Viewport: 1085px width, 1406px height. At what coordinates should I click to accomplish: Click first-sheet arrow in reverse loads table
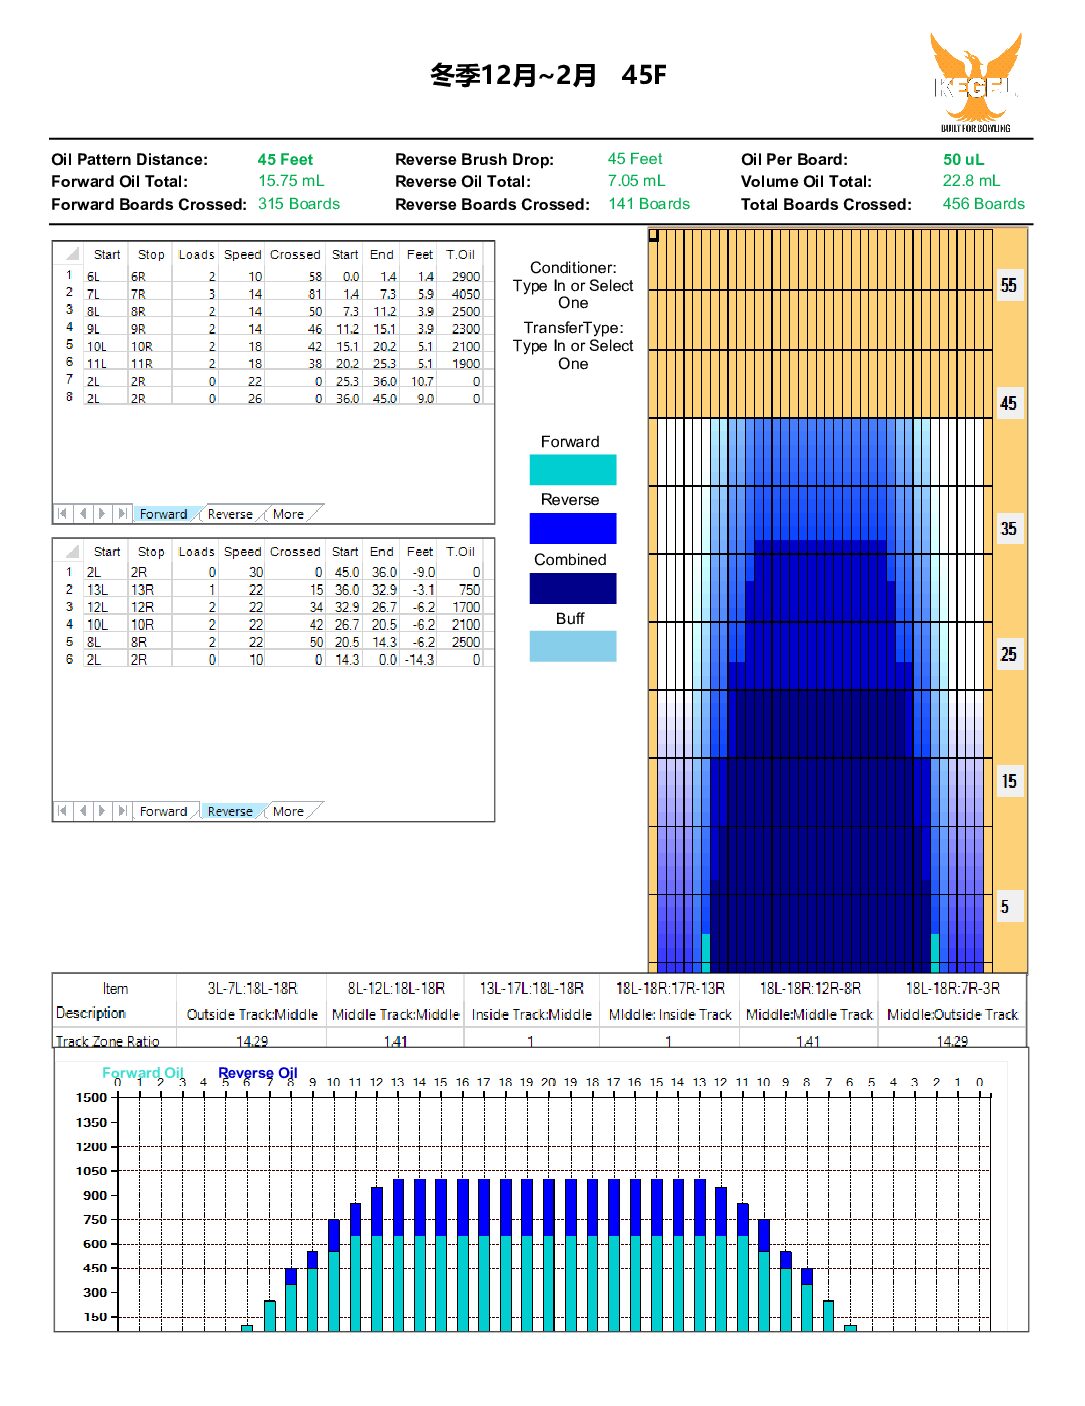(x=62, y=811)
